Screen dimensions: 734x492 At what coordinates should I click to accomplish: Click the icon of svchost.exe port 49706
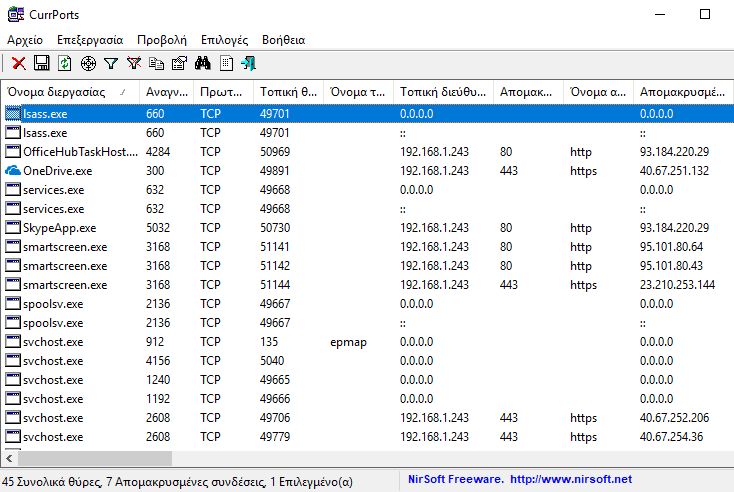(x=13, y=418)
